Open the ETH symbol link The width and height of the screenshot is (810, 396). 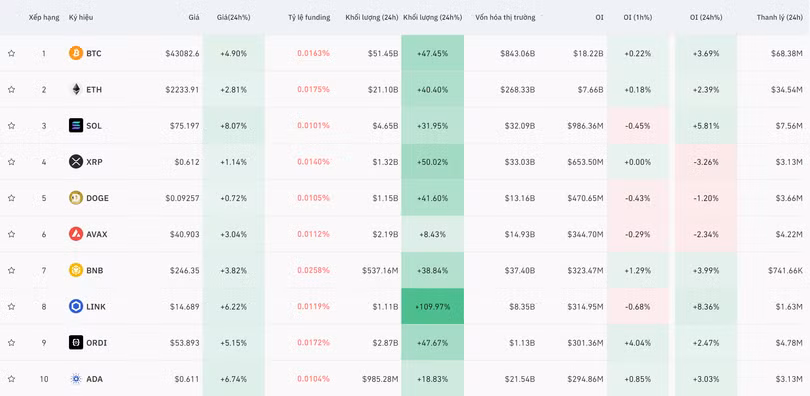coord(94,89)
